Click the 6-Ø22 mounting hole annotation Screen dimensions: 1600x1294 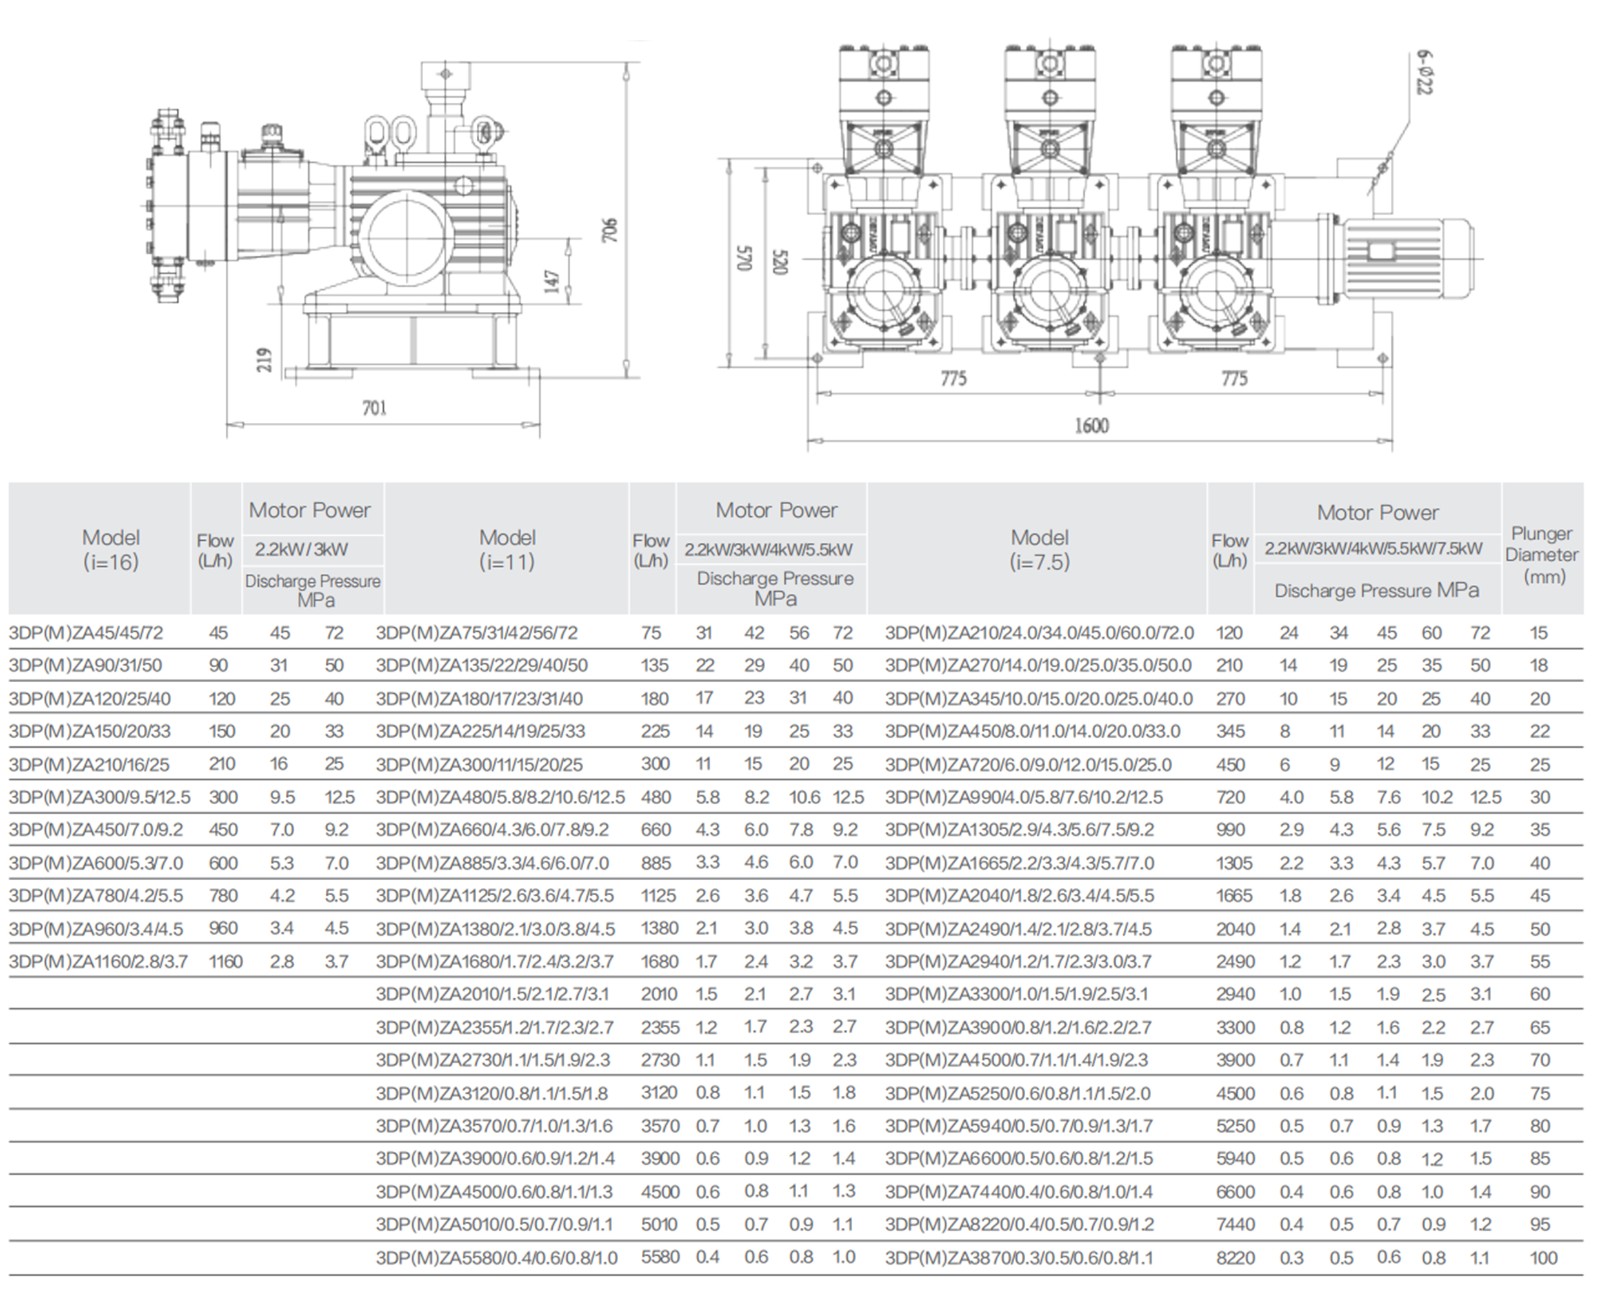[x=1424, y=74]
